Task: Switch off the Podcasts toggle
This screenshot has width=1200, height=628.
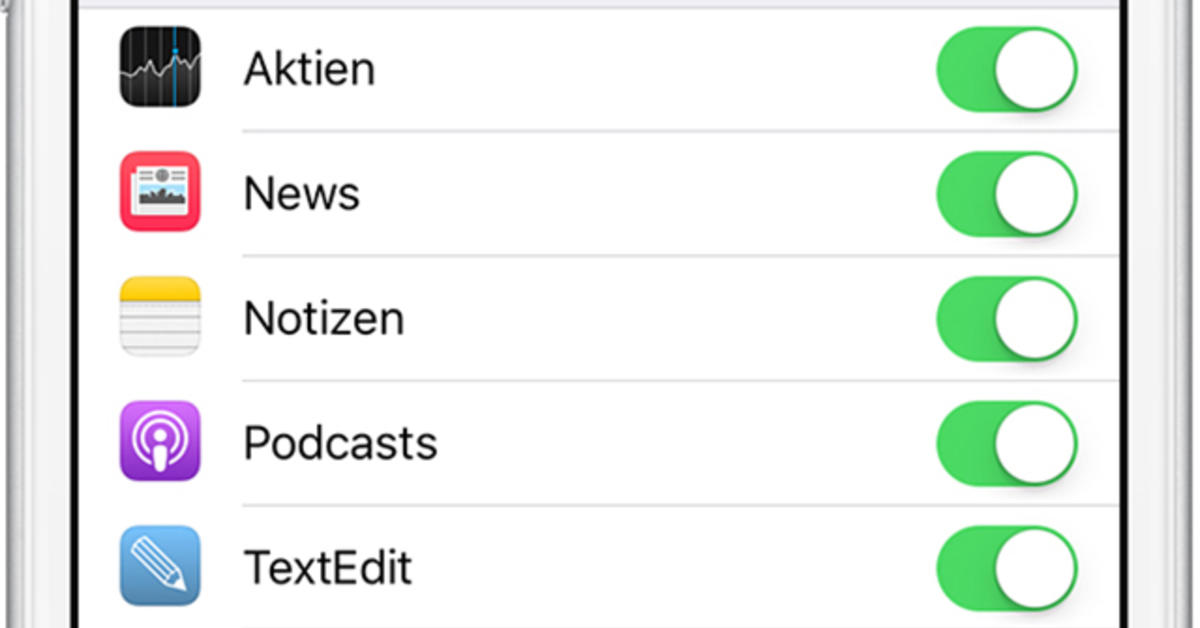Action: [1008, 444]
